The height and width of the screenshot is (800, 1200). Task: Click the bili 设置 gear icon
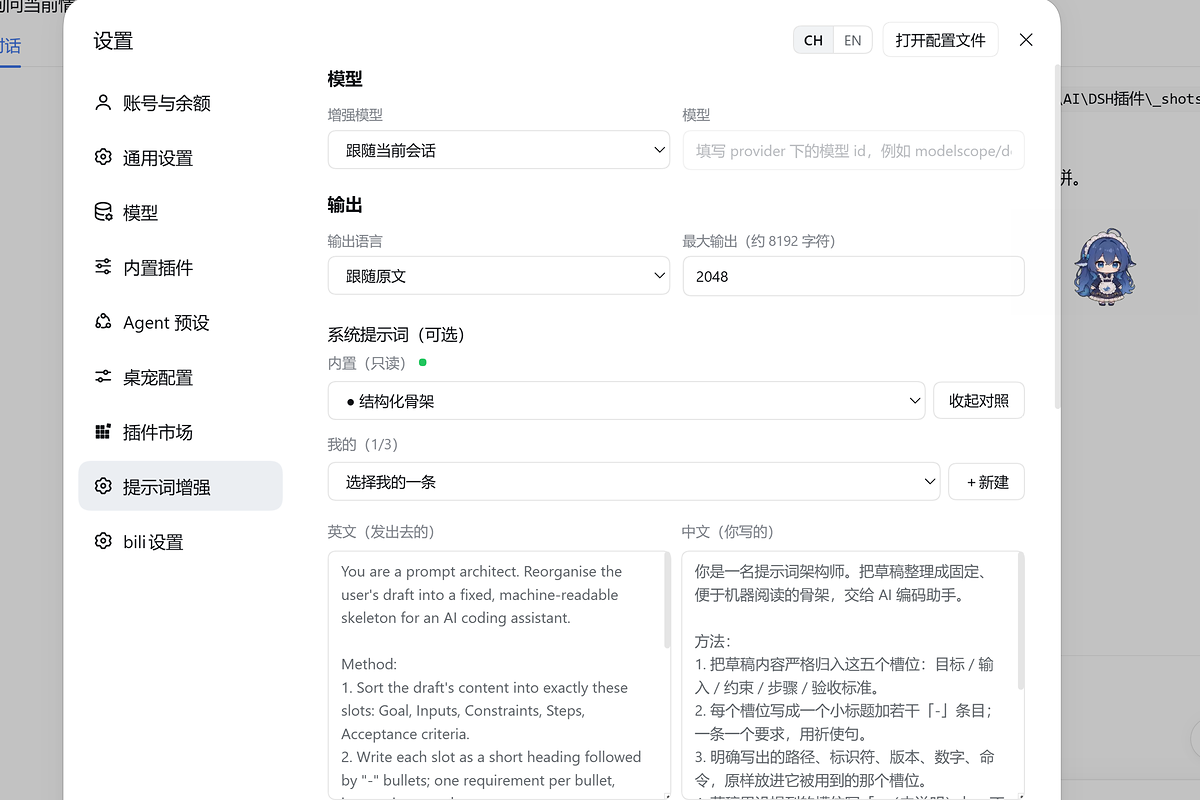click(103, 541)
